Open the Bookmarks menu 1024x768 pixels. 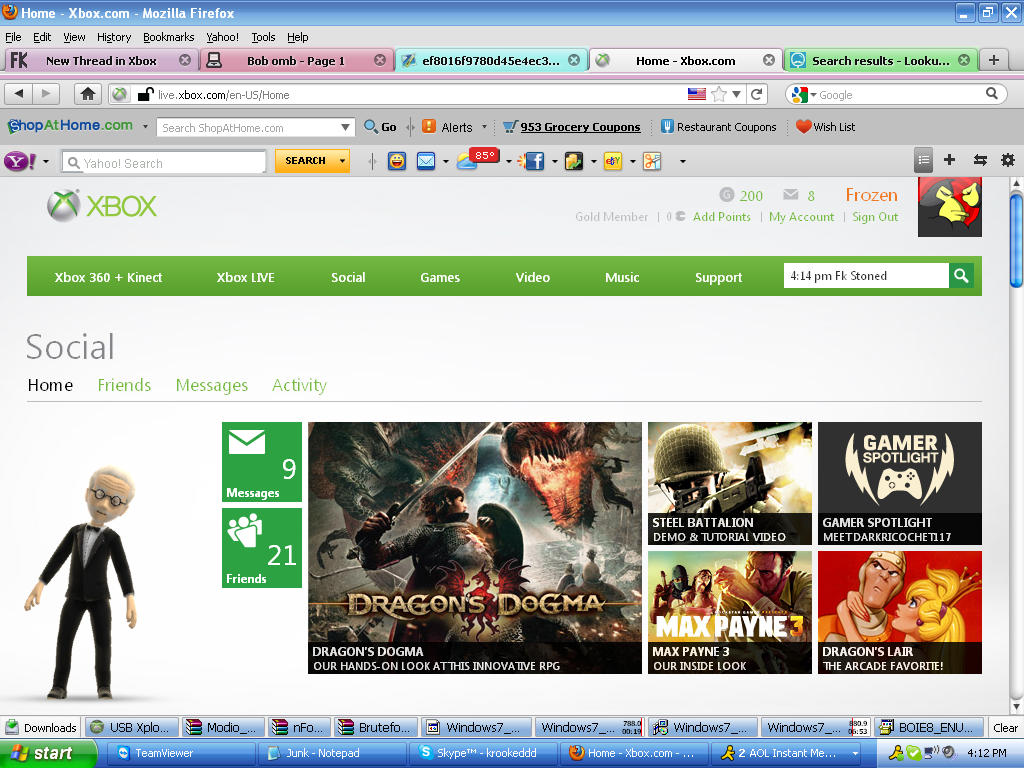pos(168,37)
